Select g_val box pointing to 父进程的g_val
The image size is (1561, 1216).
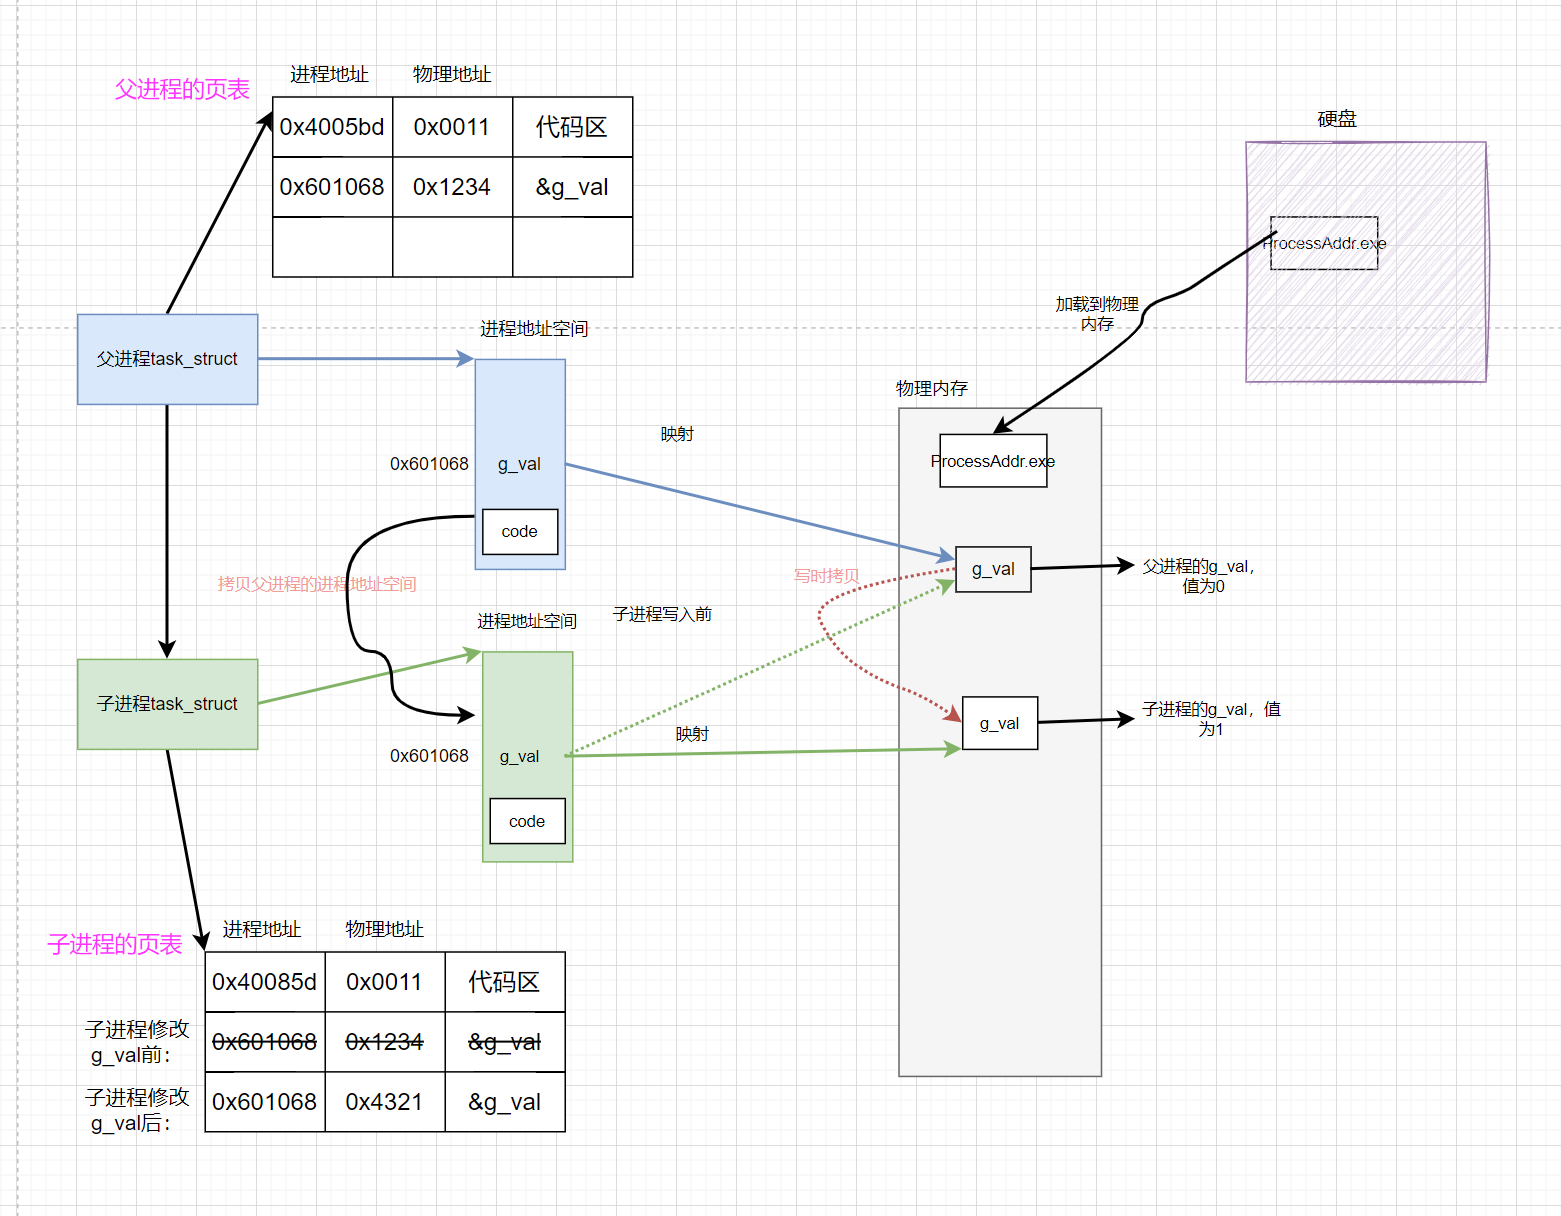[993, 569]
